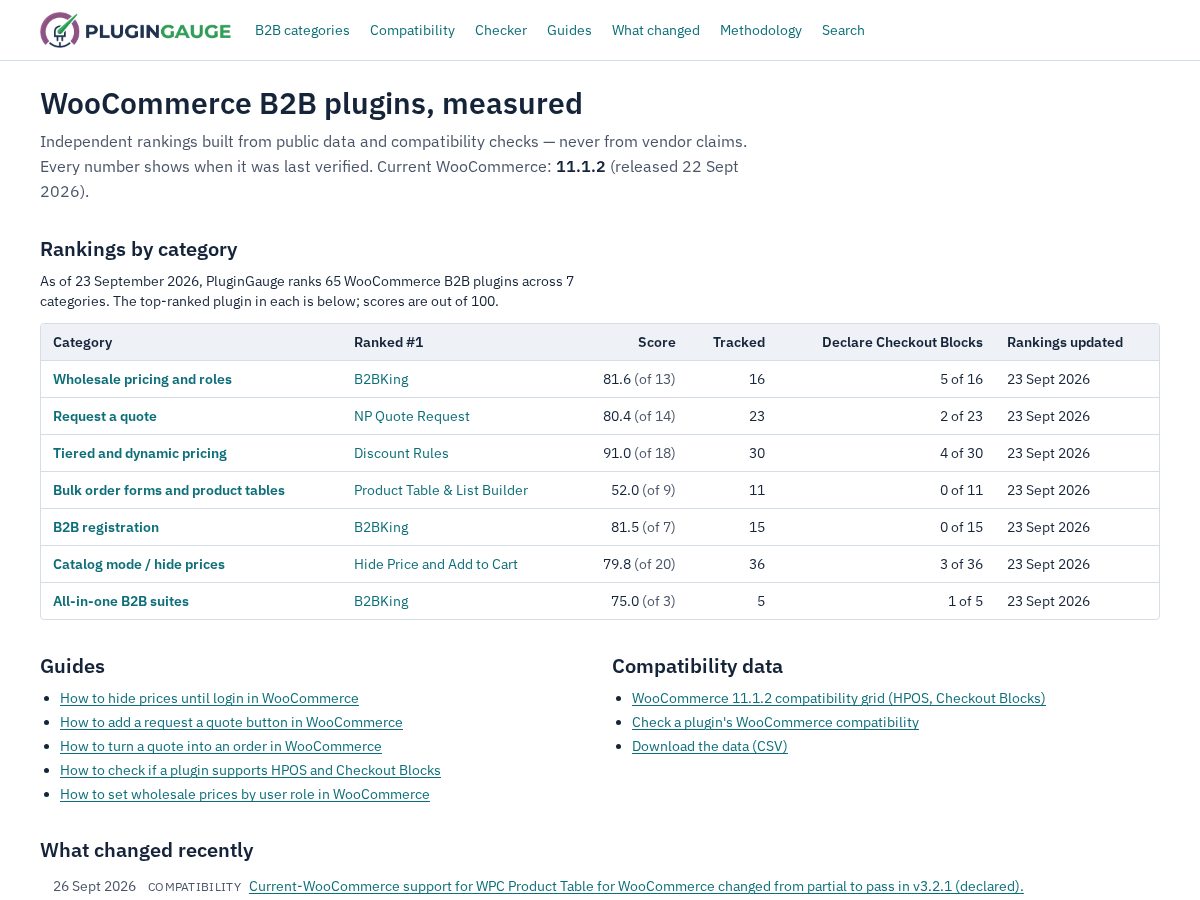
Task: Click the Rankings by category heading
Action: pyautogui.click(x=139, y=249)
